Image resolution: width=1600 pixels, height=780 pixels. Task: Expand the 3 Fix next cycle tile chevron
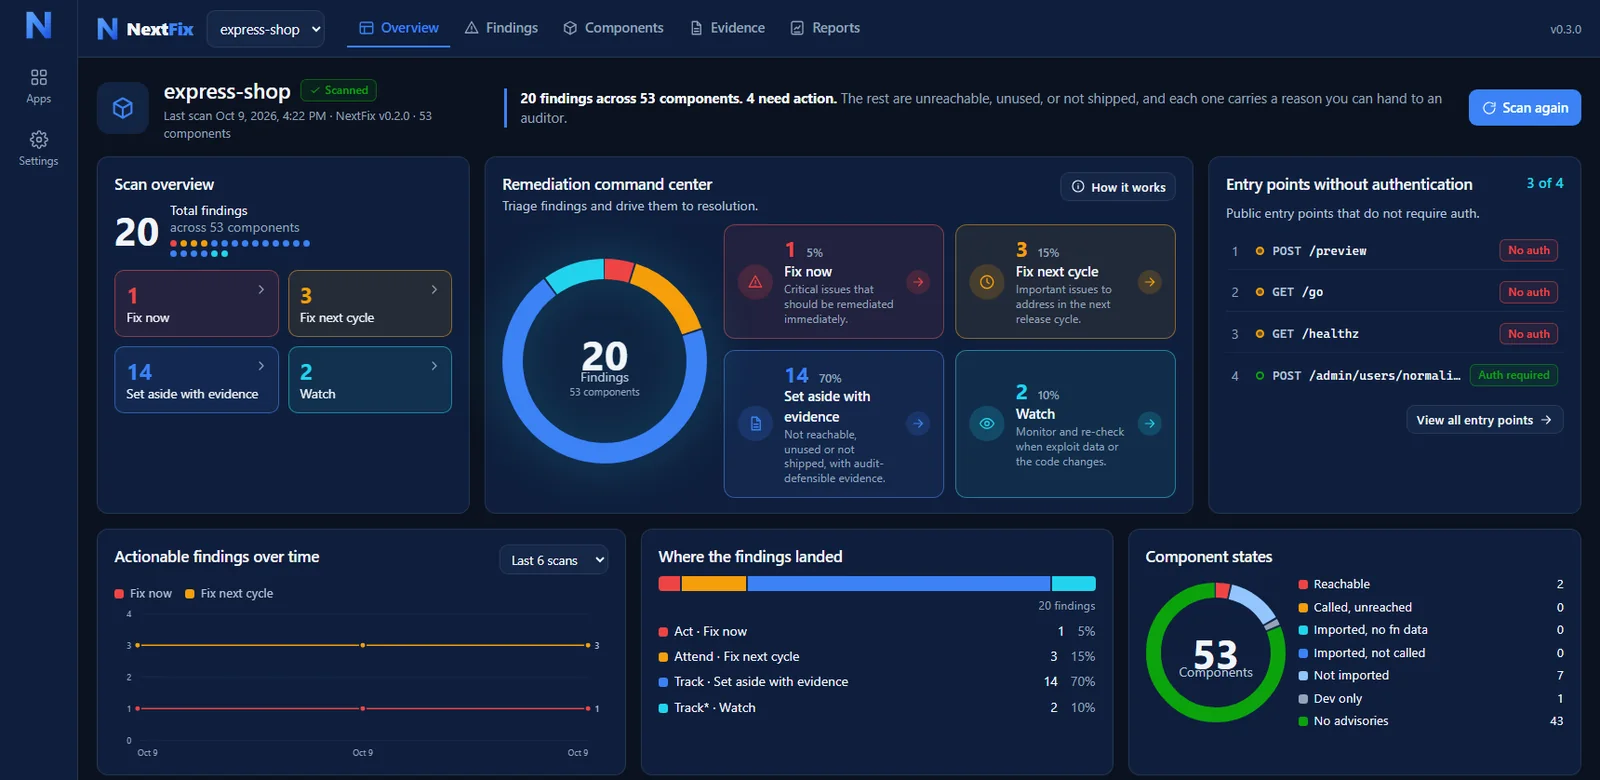coord(434,290)
